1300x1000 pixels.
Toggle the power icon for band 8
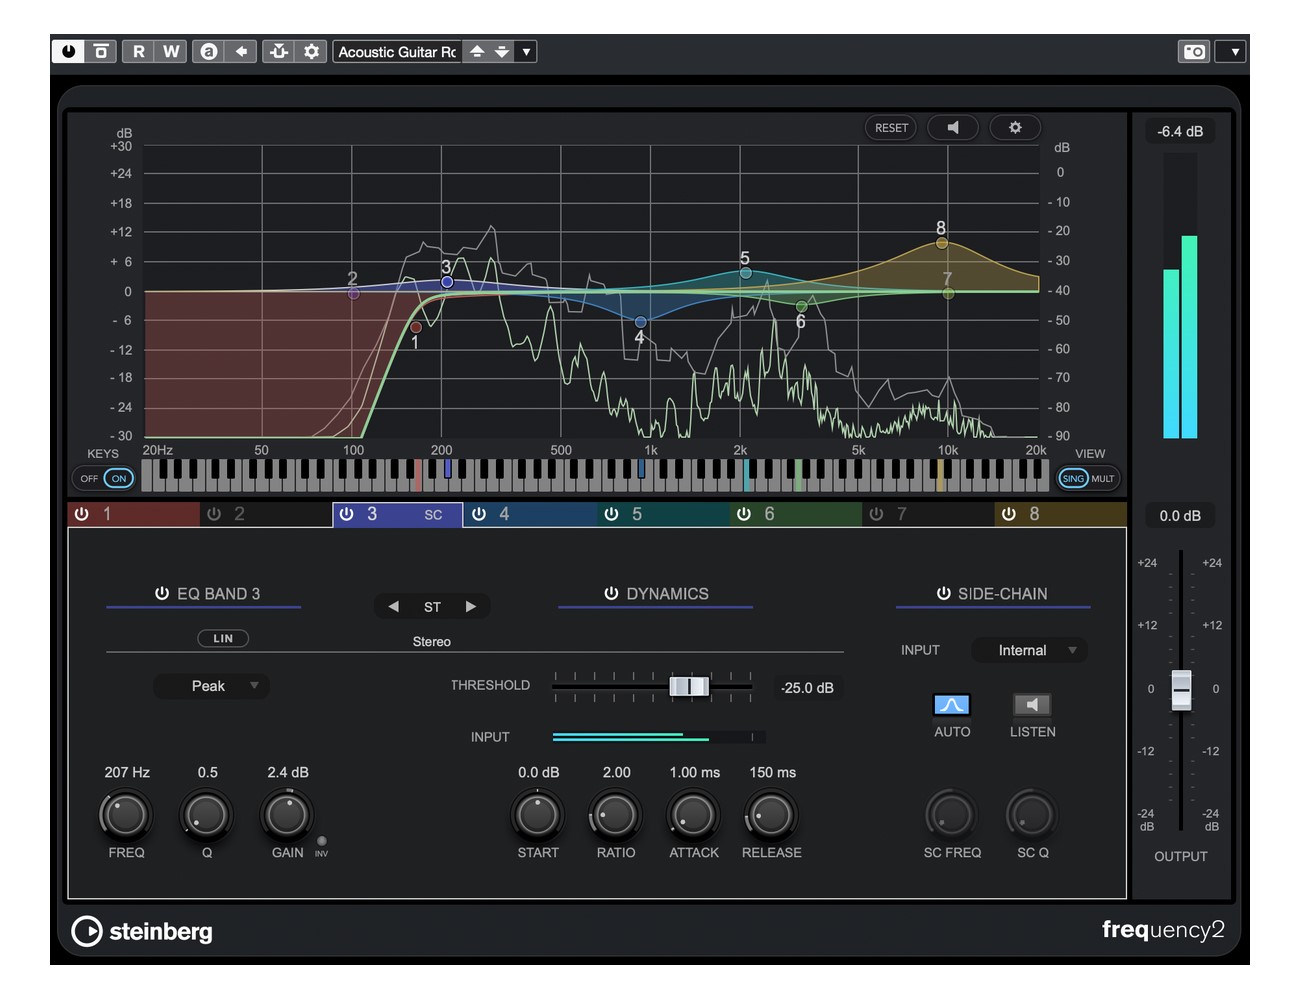[x=1008, y=514]
